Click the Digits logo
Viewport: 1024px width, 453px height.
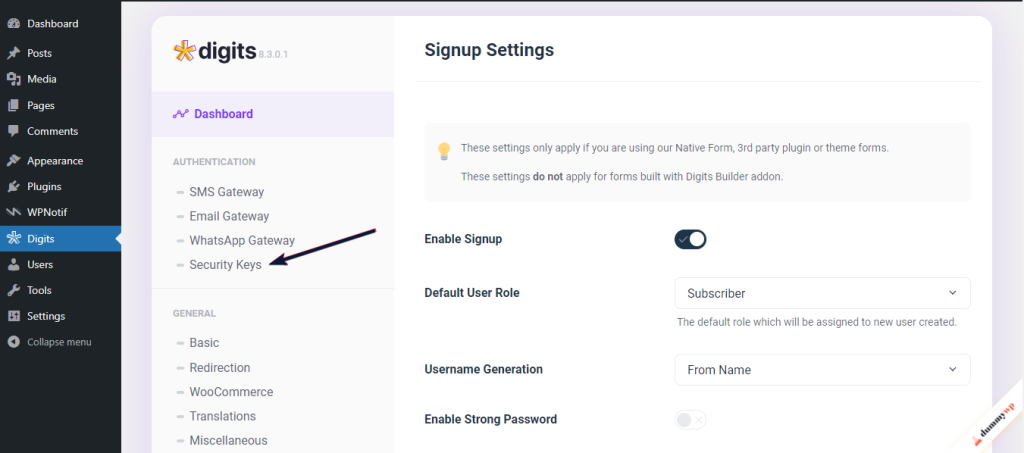[x=218, y=50]
